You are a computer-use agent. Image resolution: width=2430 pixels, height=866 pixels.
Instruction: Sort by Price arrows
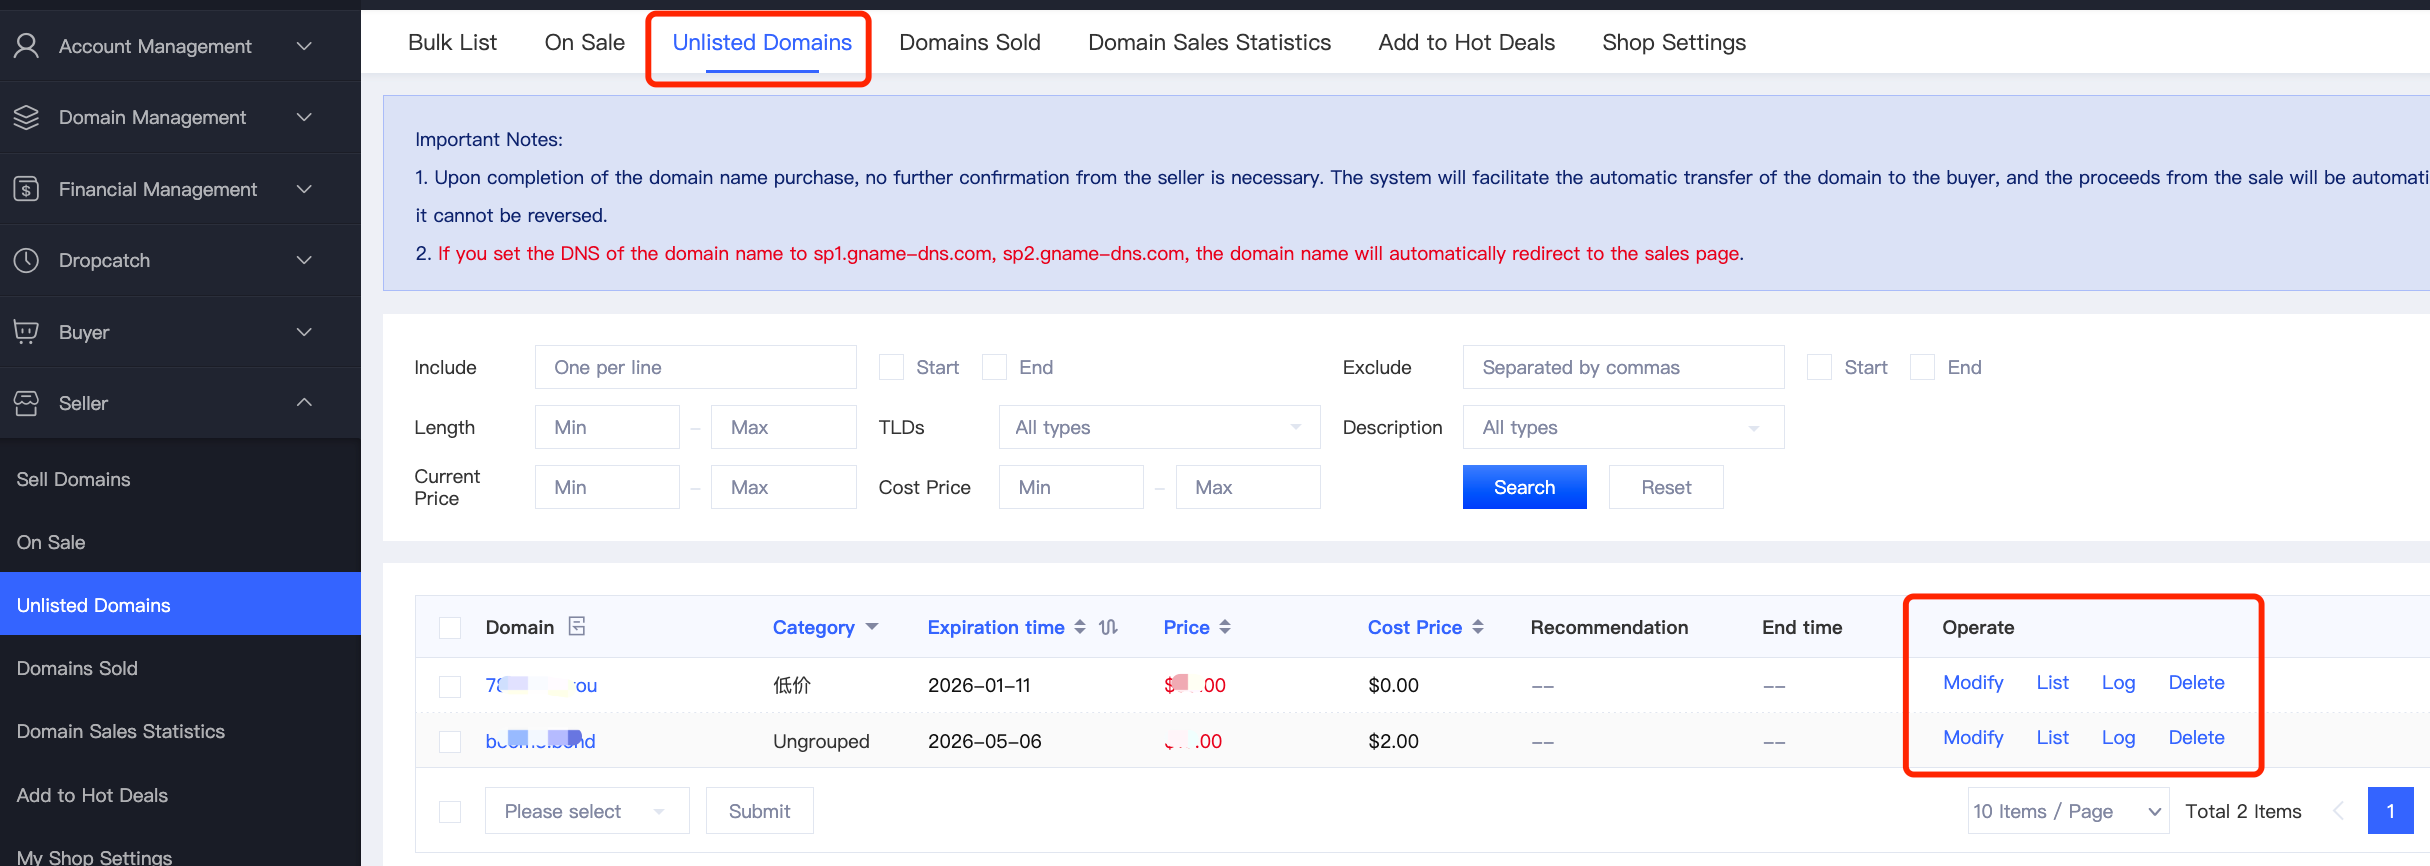1225,627
